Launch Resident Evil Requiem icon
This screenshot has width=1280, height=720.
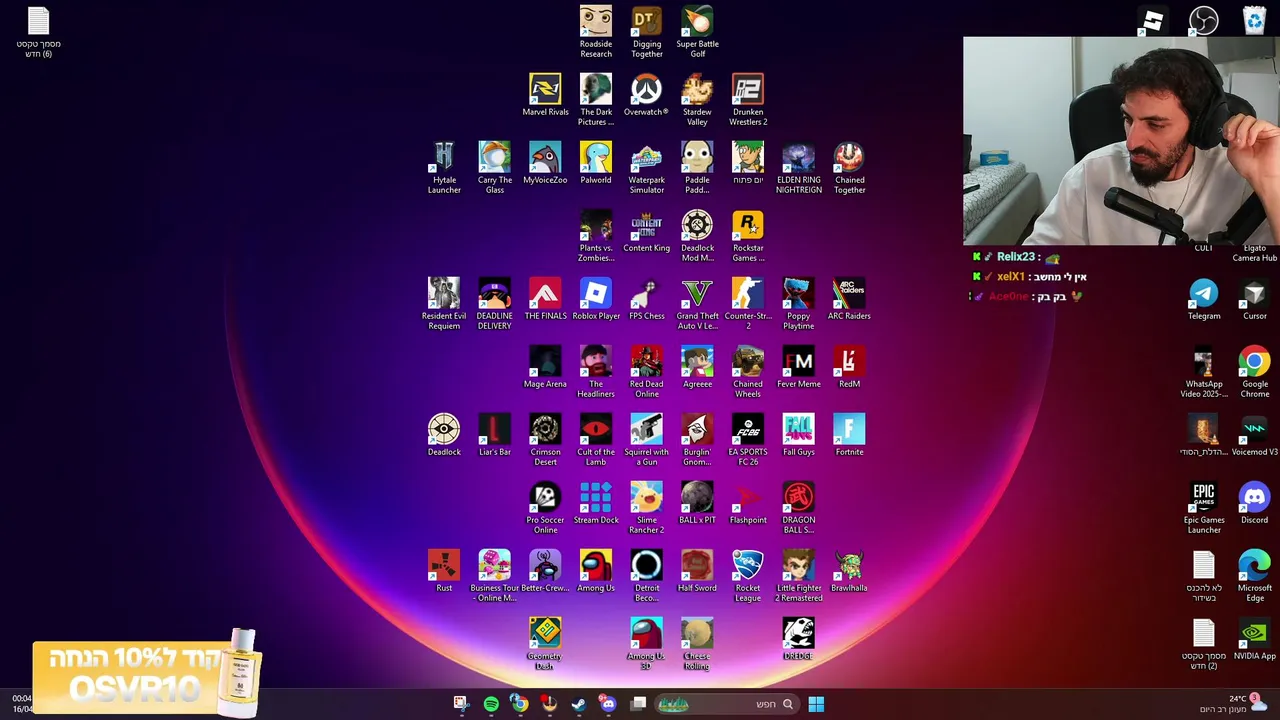[x=444, y=303]
